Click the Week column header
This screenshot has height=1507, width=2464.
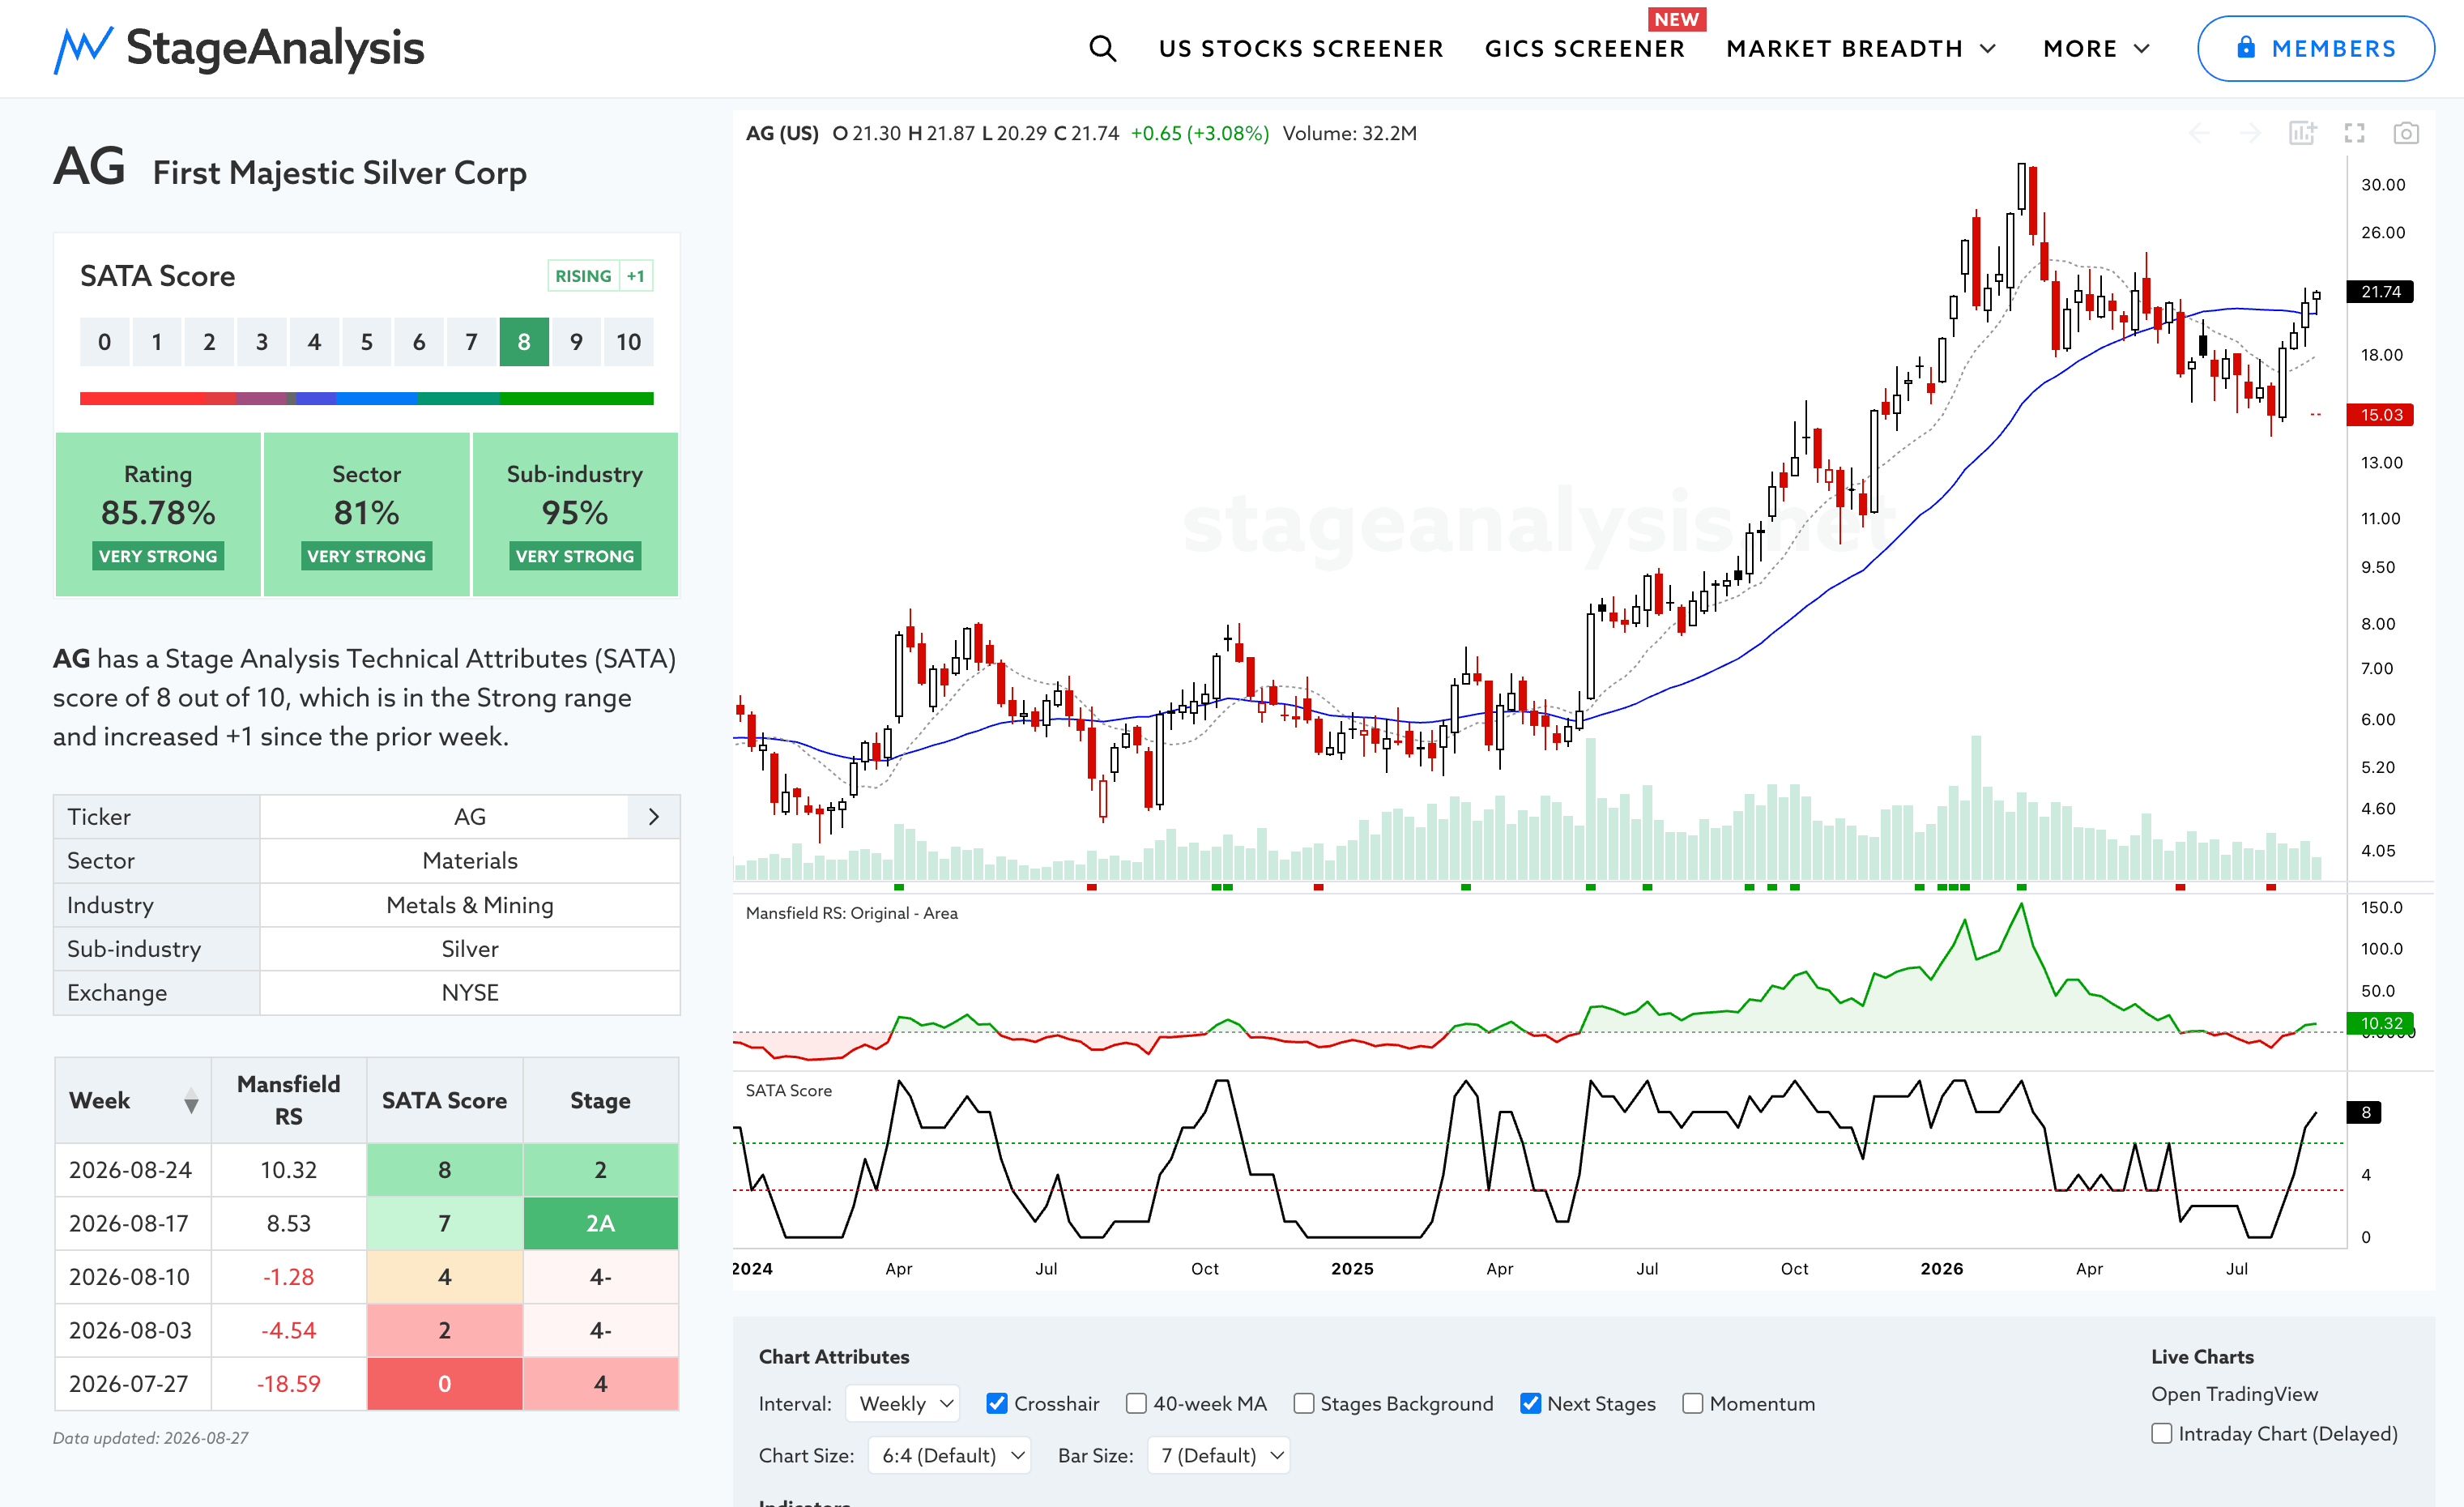pos(133,1101)
